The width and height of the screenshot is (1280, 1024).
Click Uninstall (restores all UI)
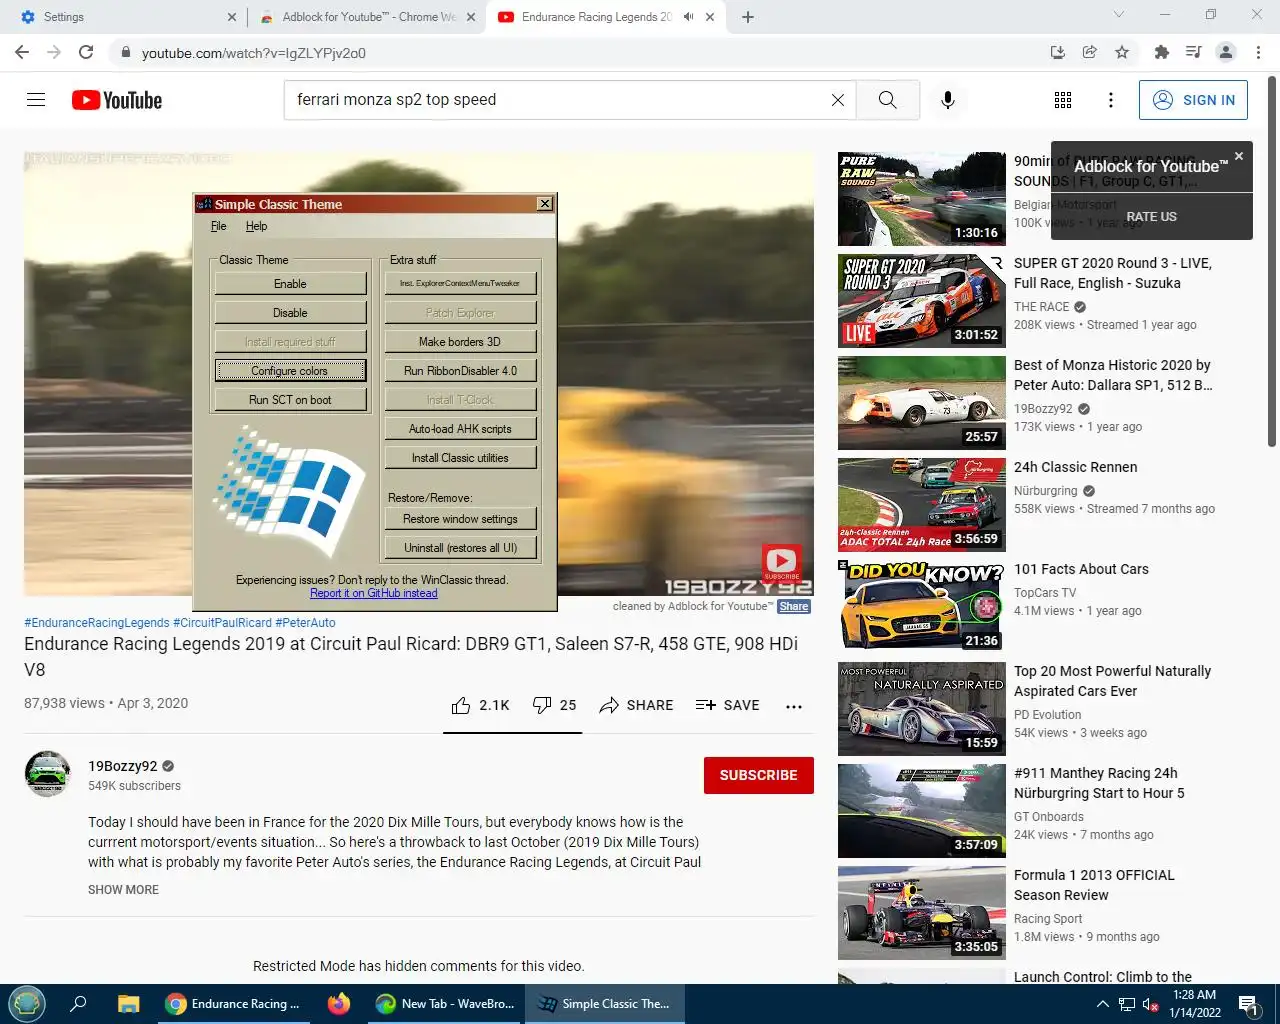coord(460,548)
